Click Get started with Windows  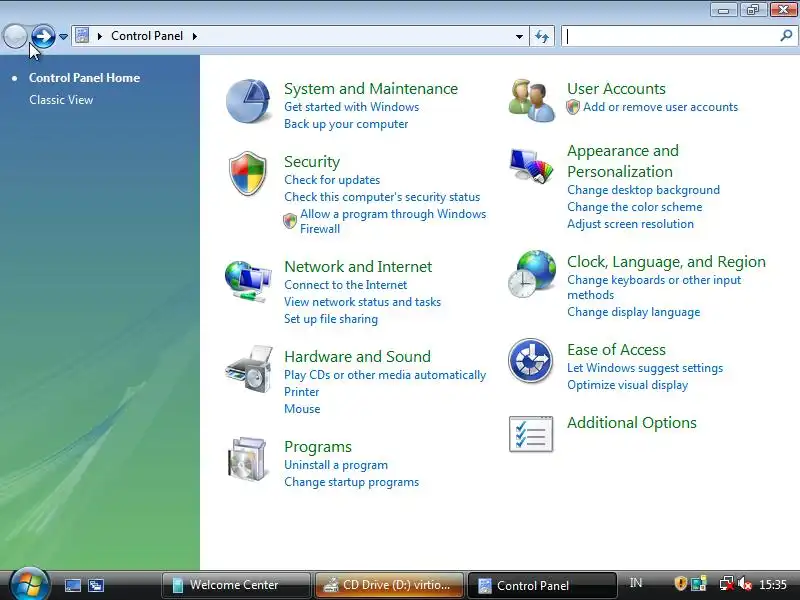pos(352,107)
